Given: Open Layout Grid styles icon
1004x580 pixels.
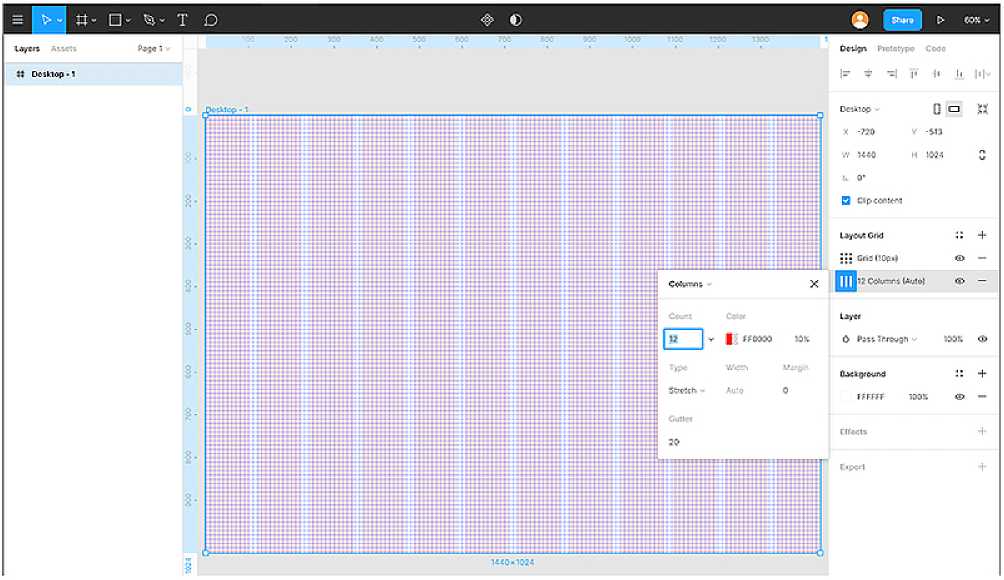Looking at the screenshot, I should point(959,236).
